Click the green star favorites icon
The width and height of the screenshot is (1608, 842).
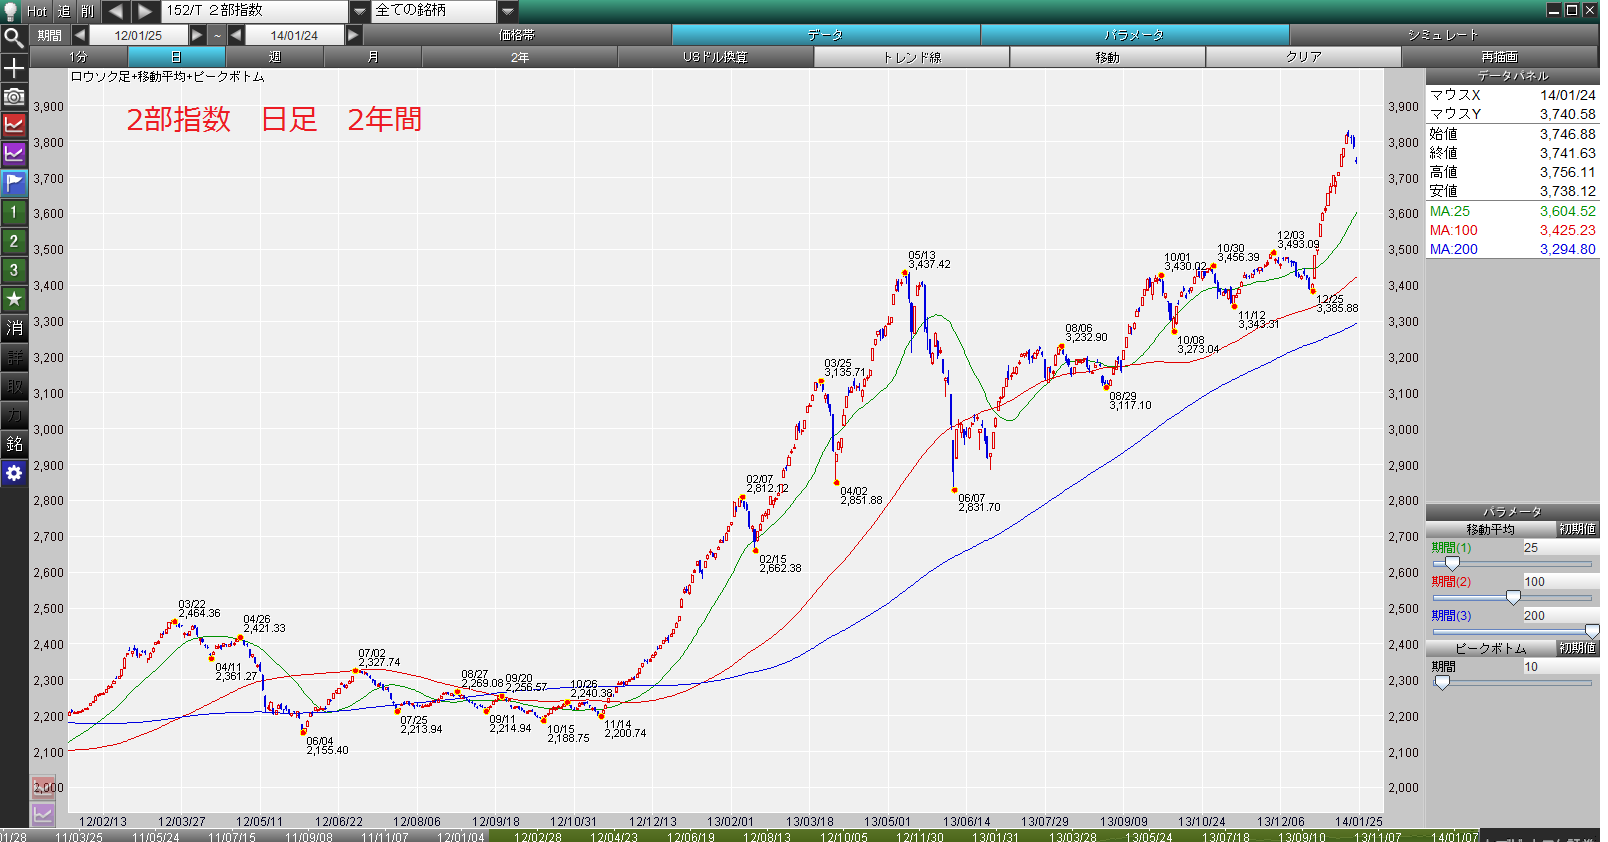point(14,299)
